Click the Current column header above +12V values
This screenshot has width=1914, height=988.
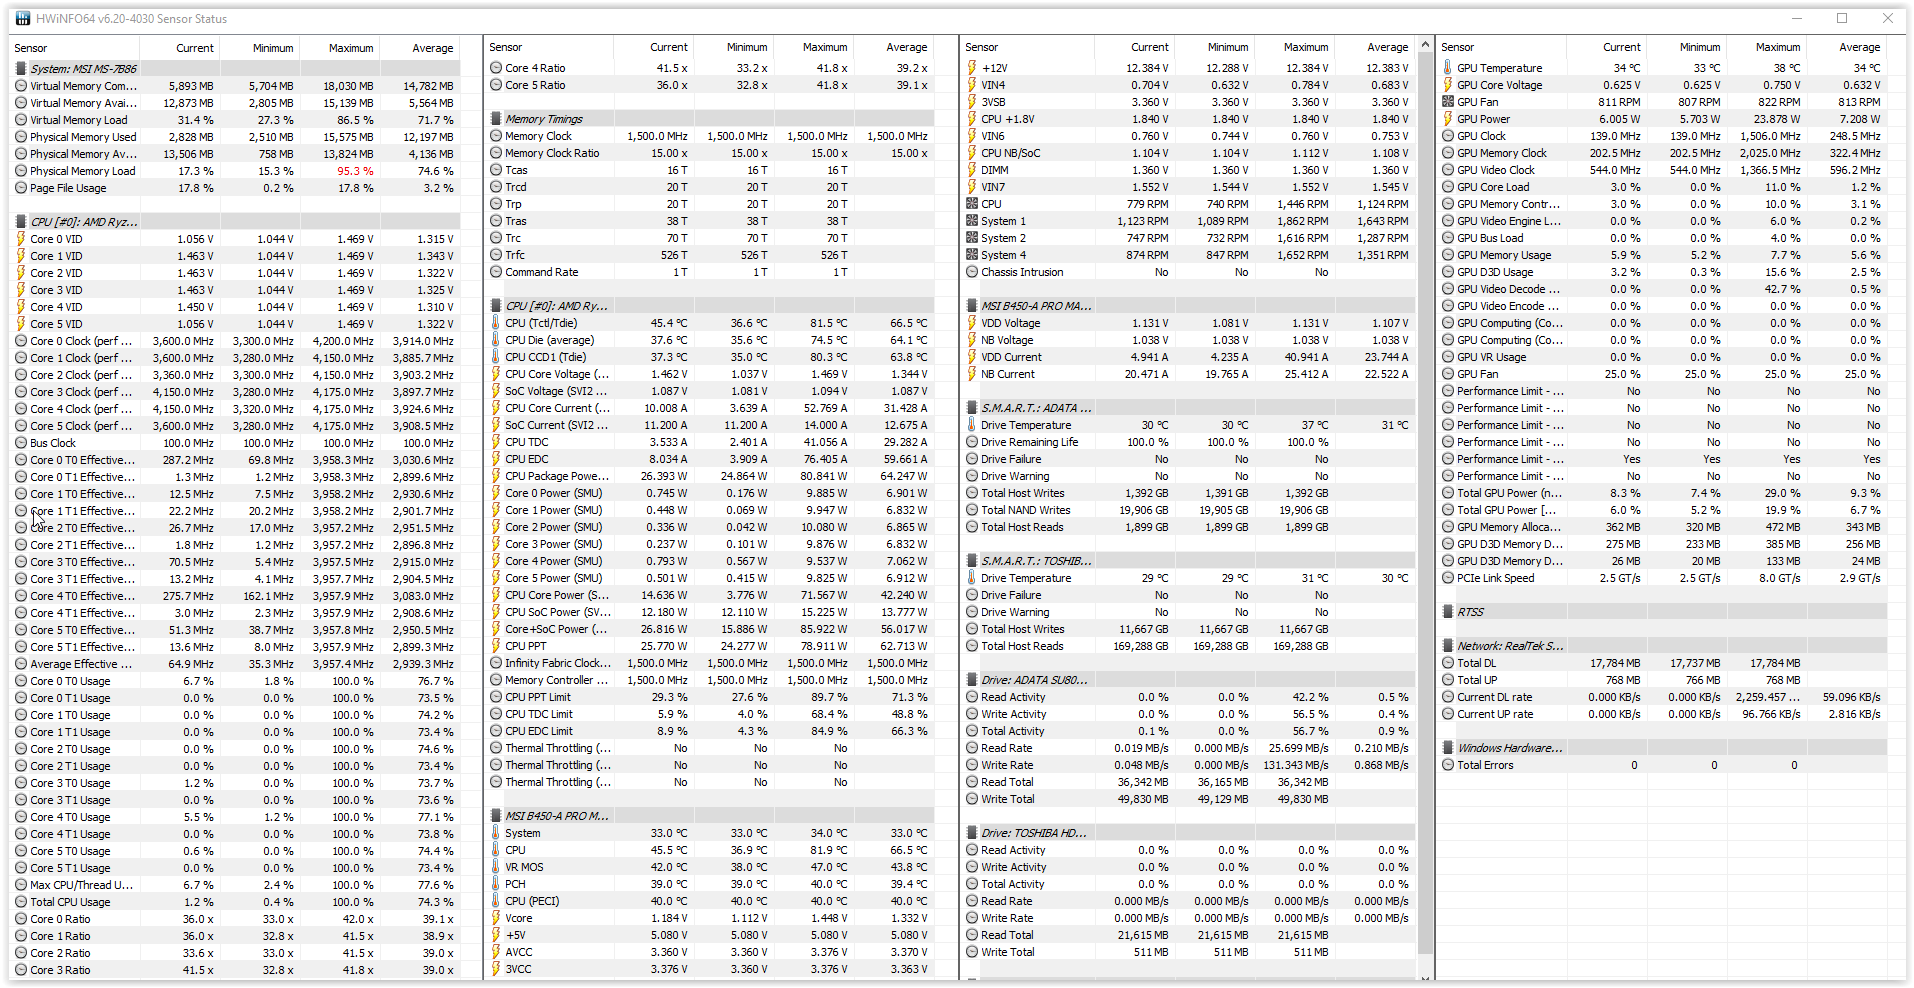tap(1134, 47)
